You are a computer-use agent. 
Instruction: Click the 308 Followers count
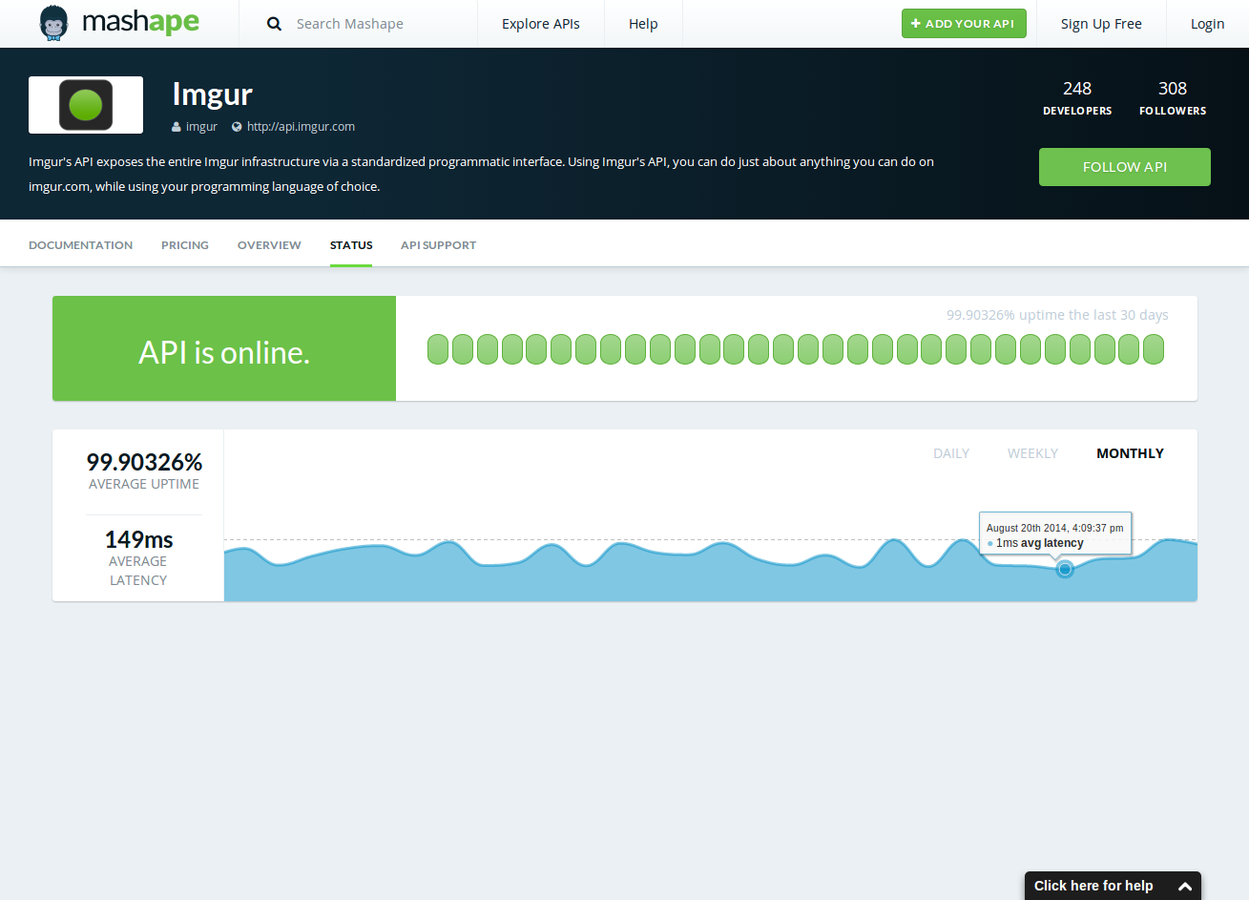(1172, 98)
